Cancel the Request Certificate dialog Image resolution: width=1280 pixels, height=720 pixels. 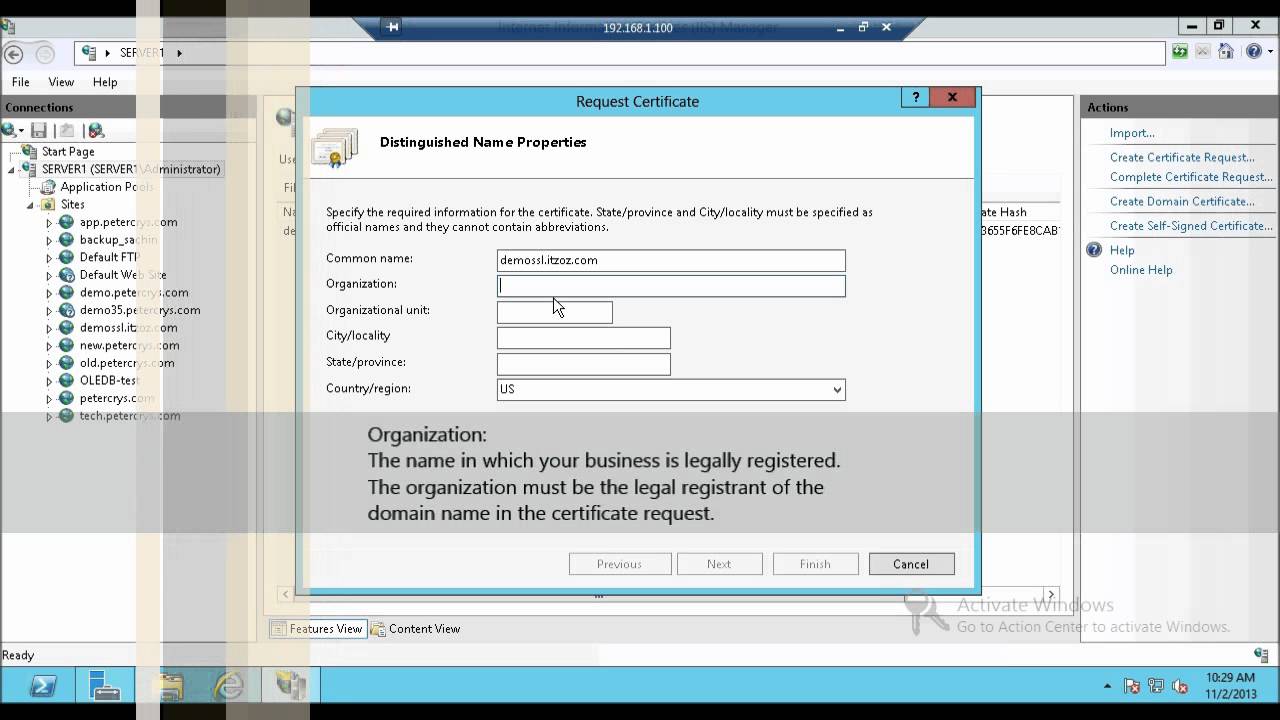pyautogui.click(x=911, y=564)
